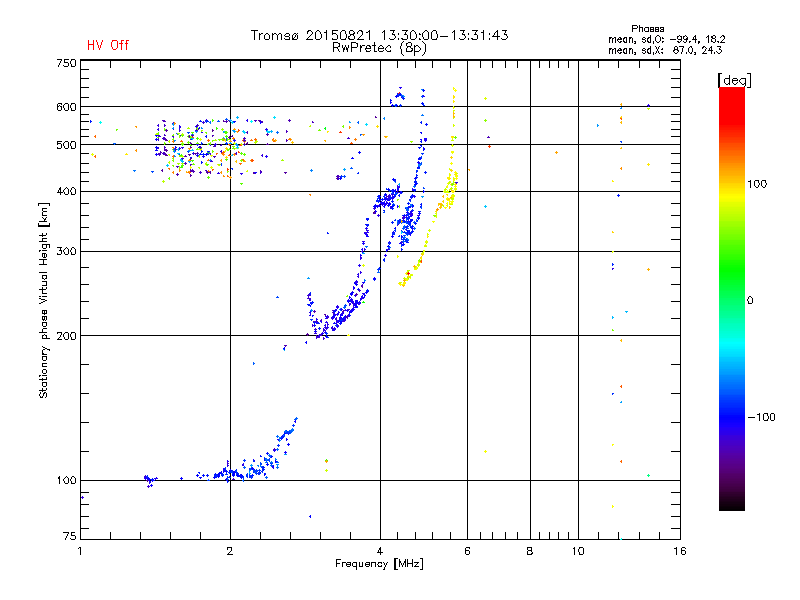
Task: Click the 'Stationary phase Virtual Height [km]' axis label
Action: (44, 300)
